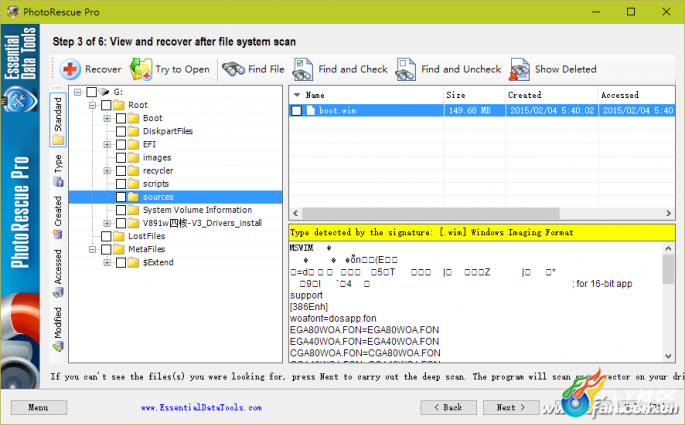
Task: Tick the boot.wim file checkbox
Action: 297,111
